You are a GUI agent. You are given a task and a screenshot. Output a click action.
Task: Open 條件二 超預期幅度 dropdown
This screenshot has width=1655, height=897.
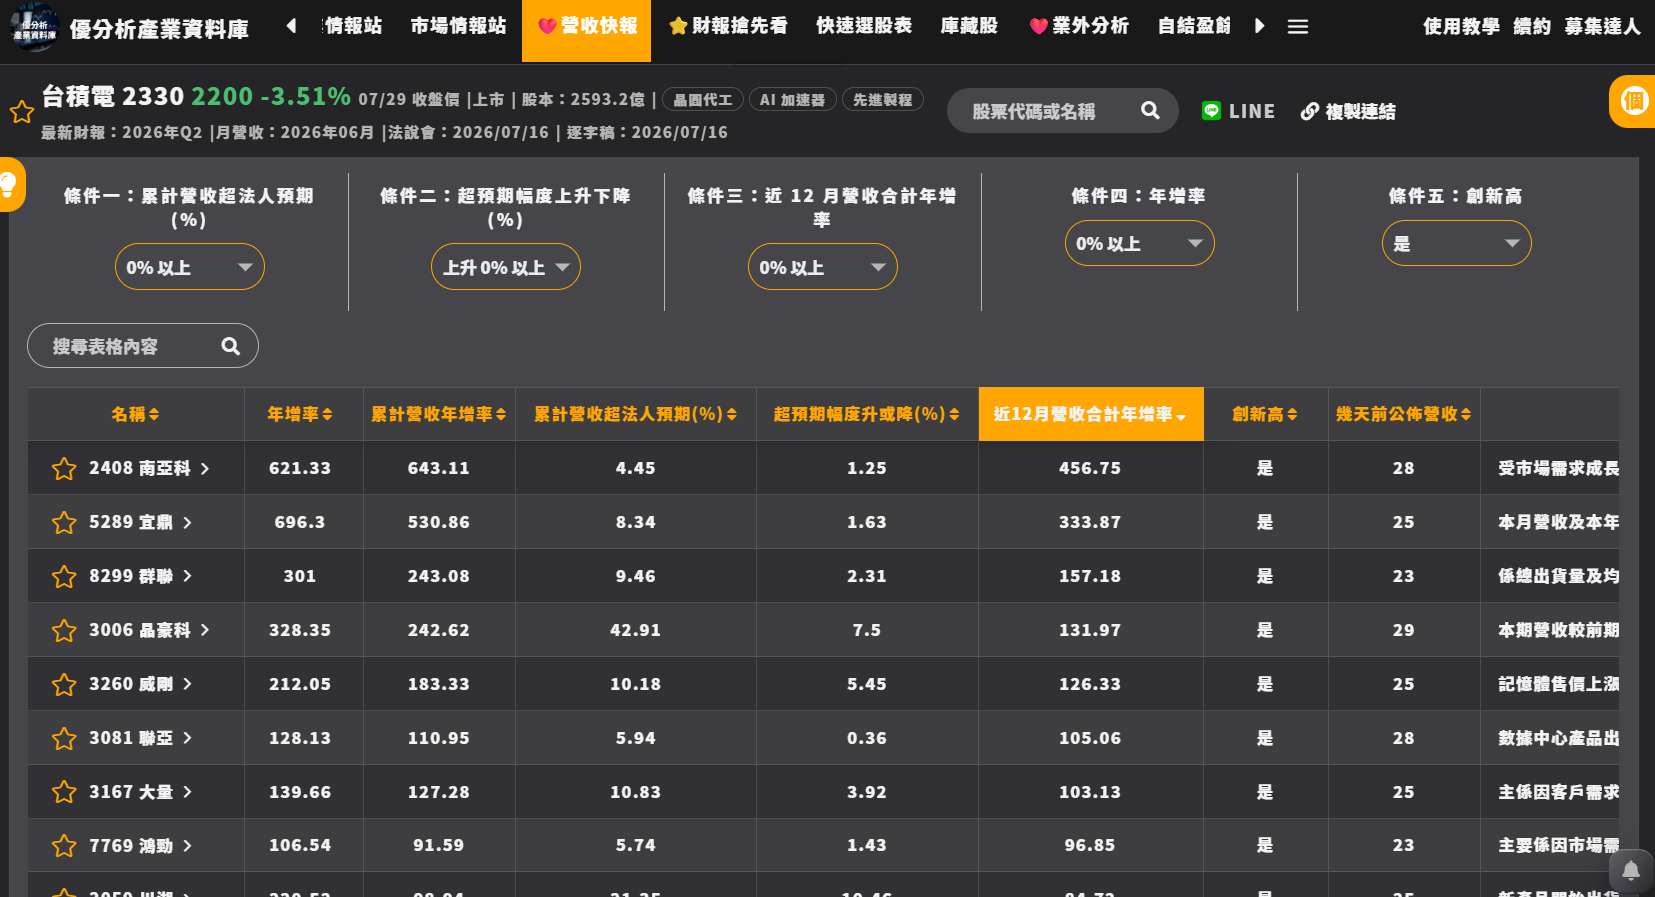click(x=506, y=267)
